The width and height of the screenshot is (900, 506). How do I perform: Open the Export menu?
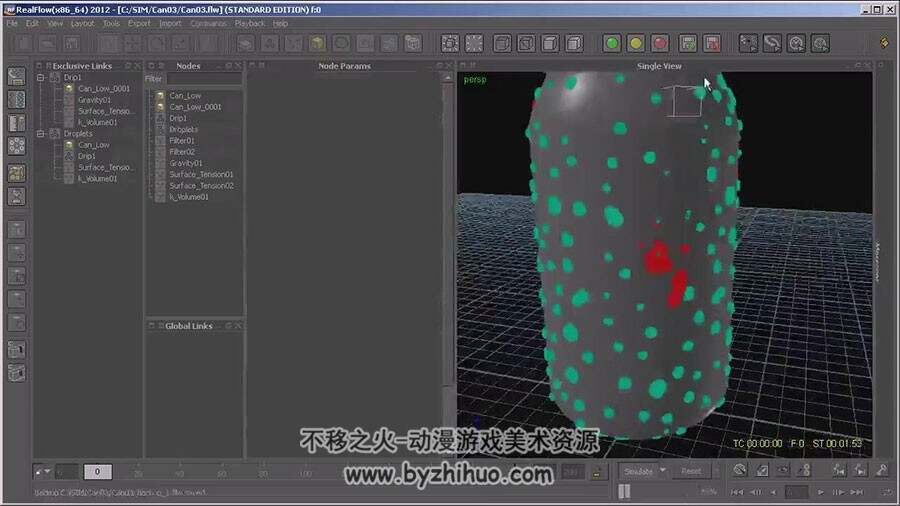tap(138, 24)
